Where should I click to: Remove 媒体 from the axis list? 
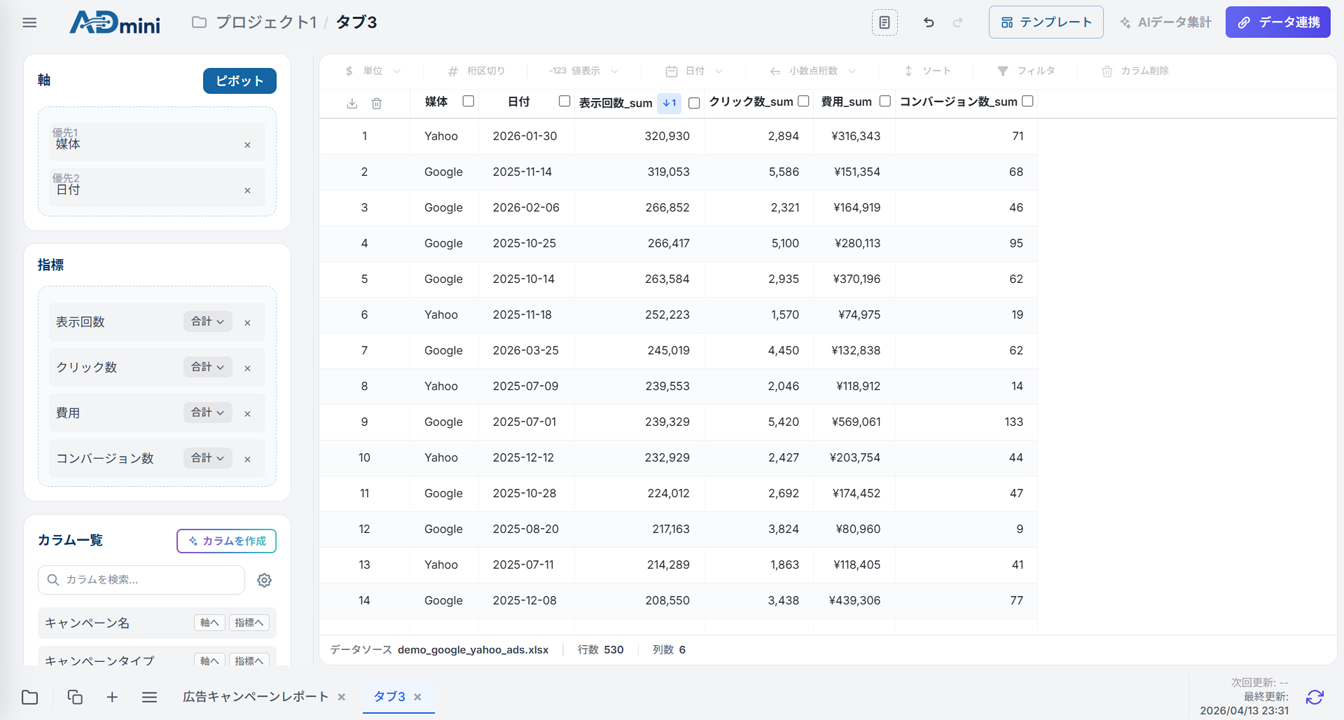click(x=248, y=145)
